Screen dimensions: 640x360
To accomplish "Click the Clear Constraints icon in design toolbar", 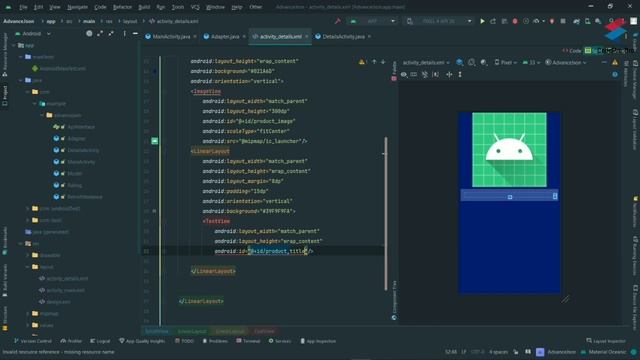I will click(x=425, y=74).
